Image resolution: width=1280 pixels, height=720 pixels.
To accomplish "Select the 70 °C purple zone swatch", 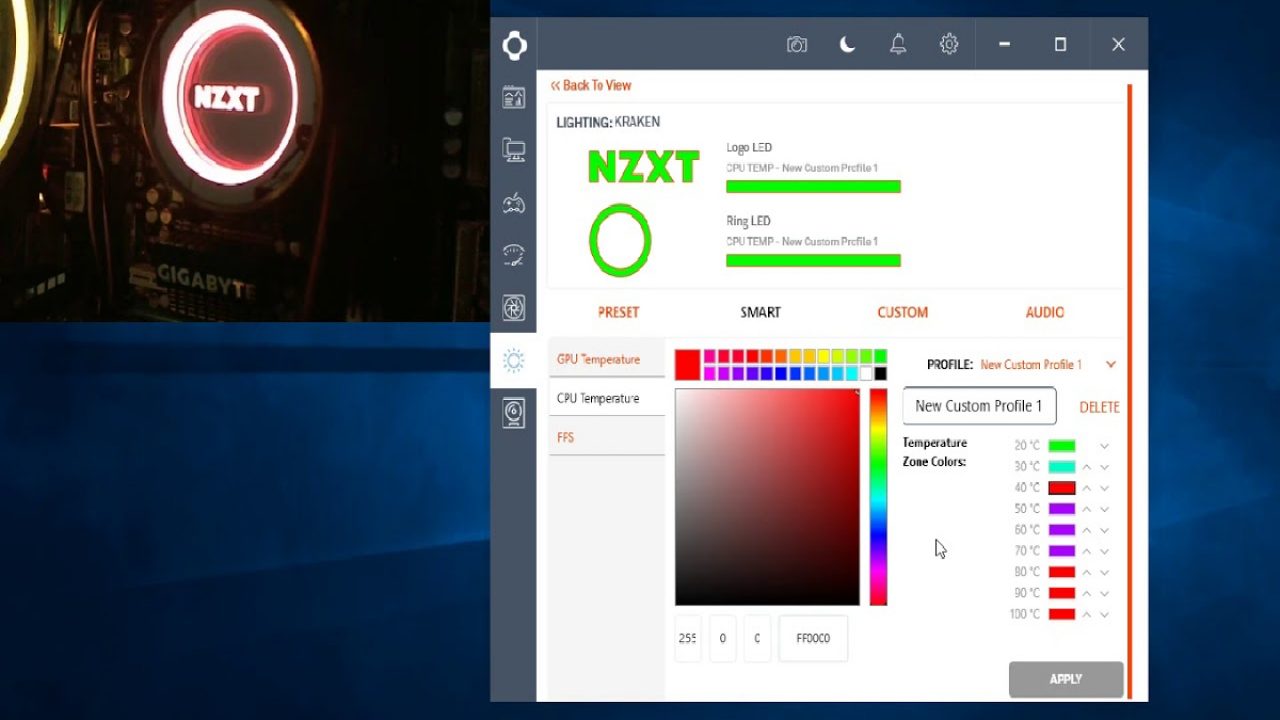I will point(1062,551).
